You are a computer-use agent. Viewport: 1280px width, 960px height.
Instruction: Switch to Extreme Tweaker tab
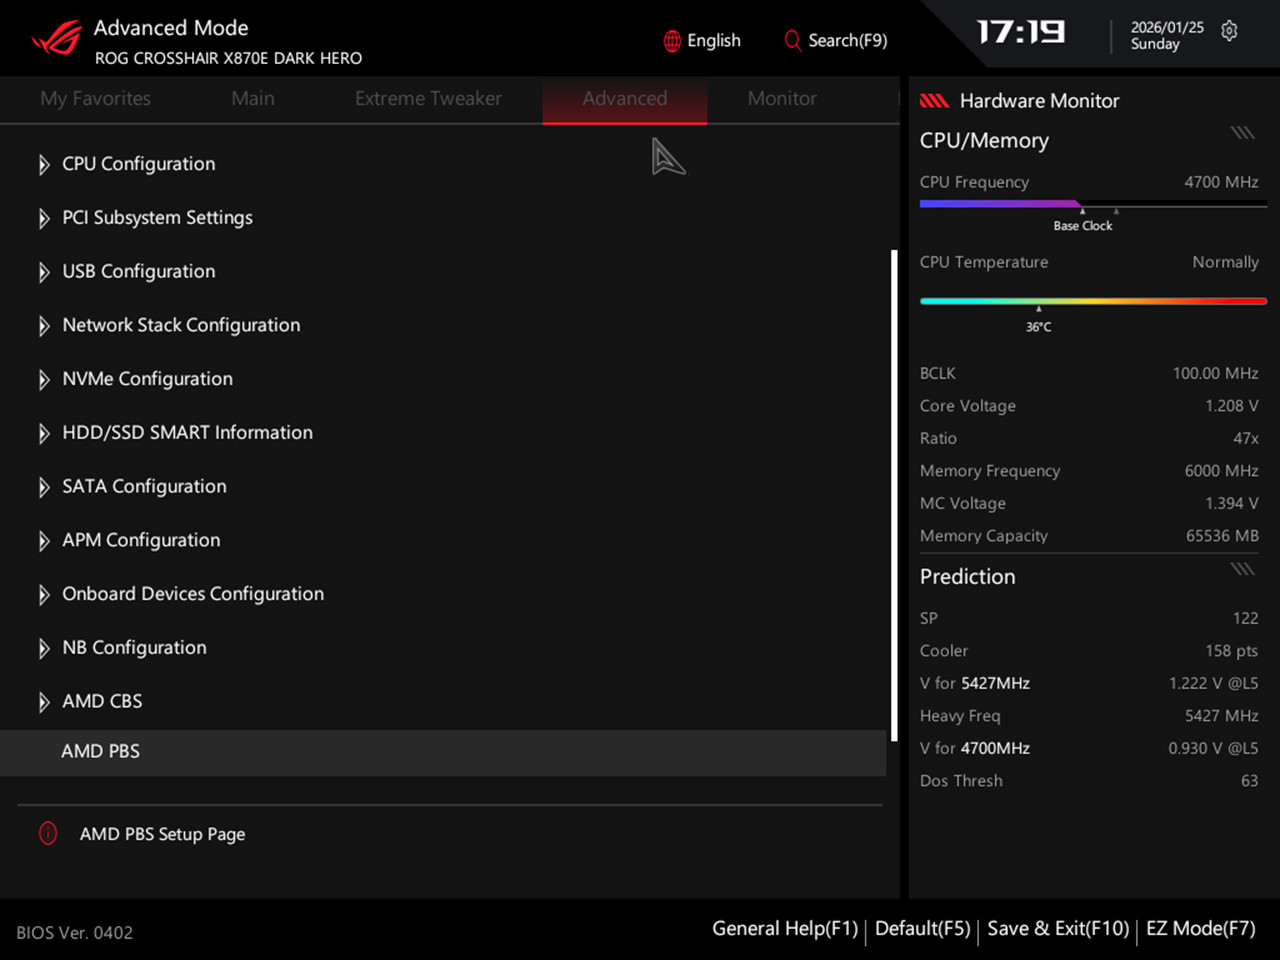428,99
